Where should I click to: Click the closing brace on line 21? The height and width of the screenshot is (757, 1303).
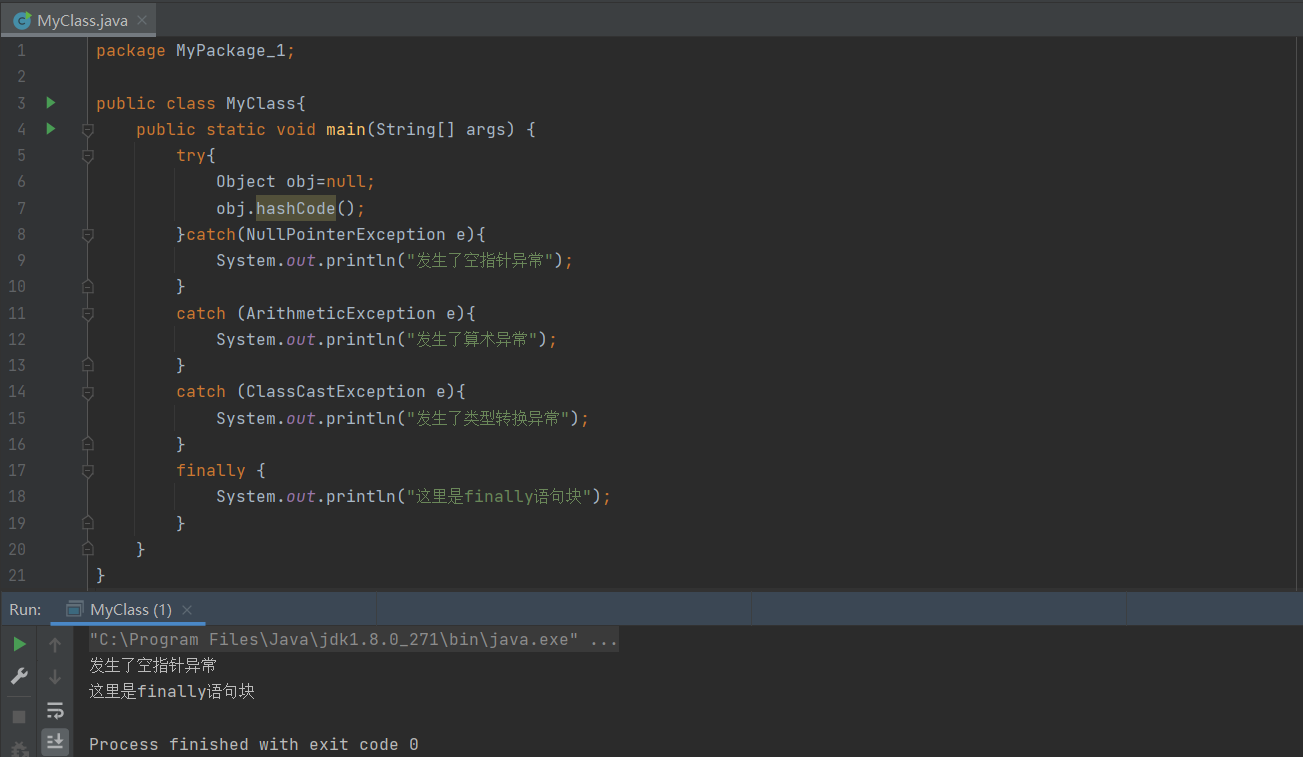pos(101,575)
